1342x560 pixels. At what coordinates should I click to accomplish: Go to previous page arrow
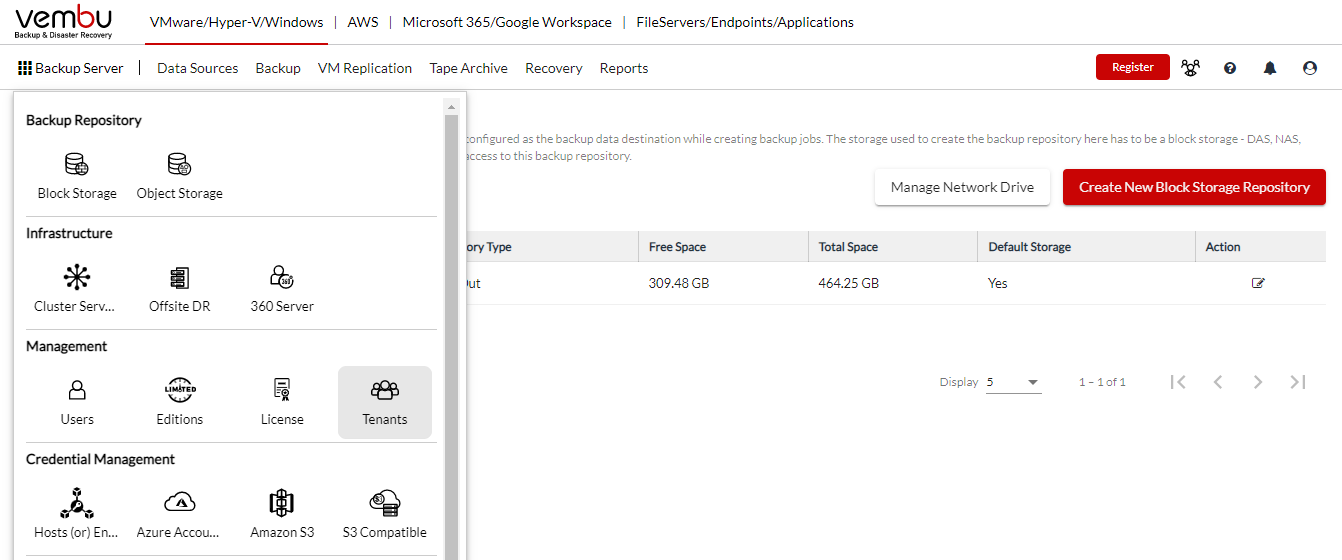pos(1218,382)
